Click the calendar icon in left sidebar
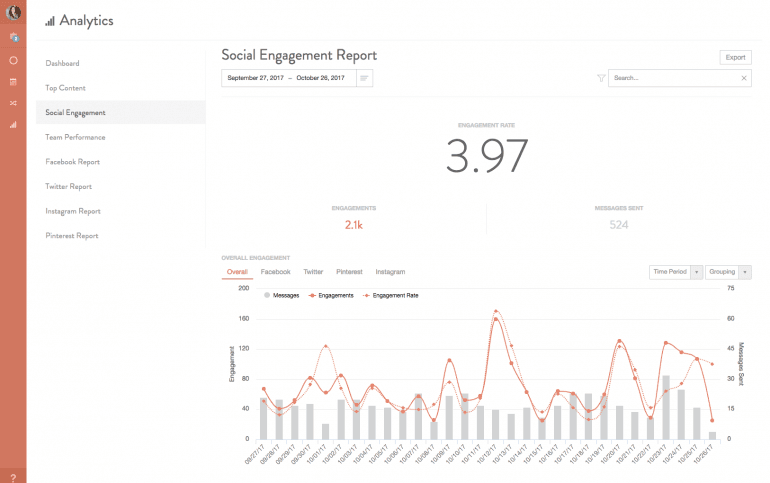This screenshot has height=483, width=770. tap(13, 81)
